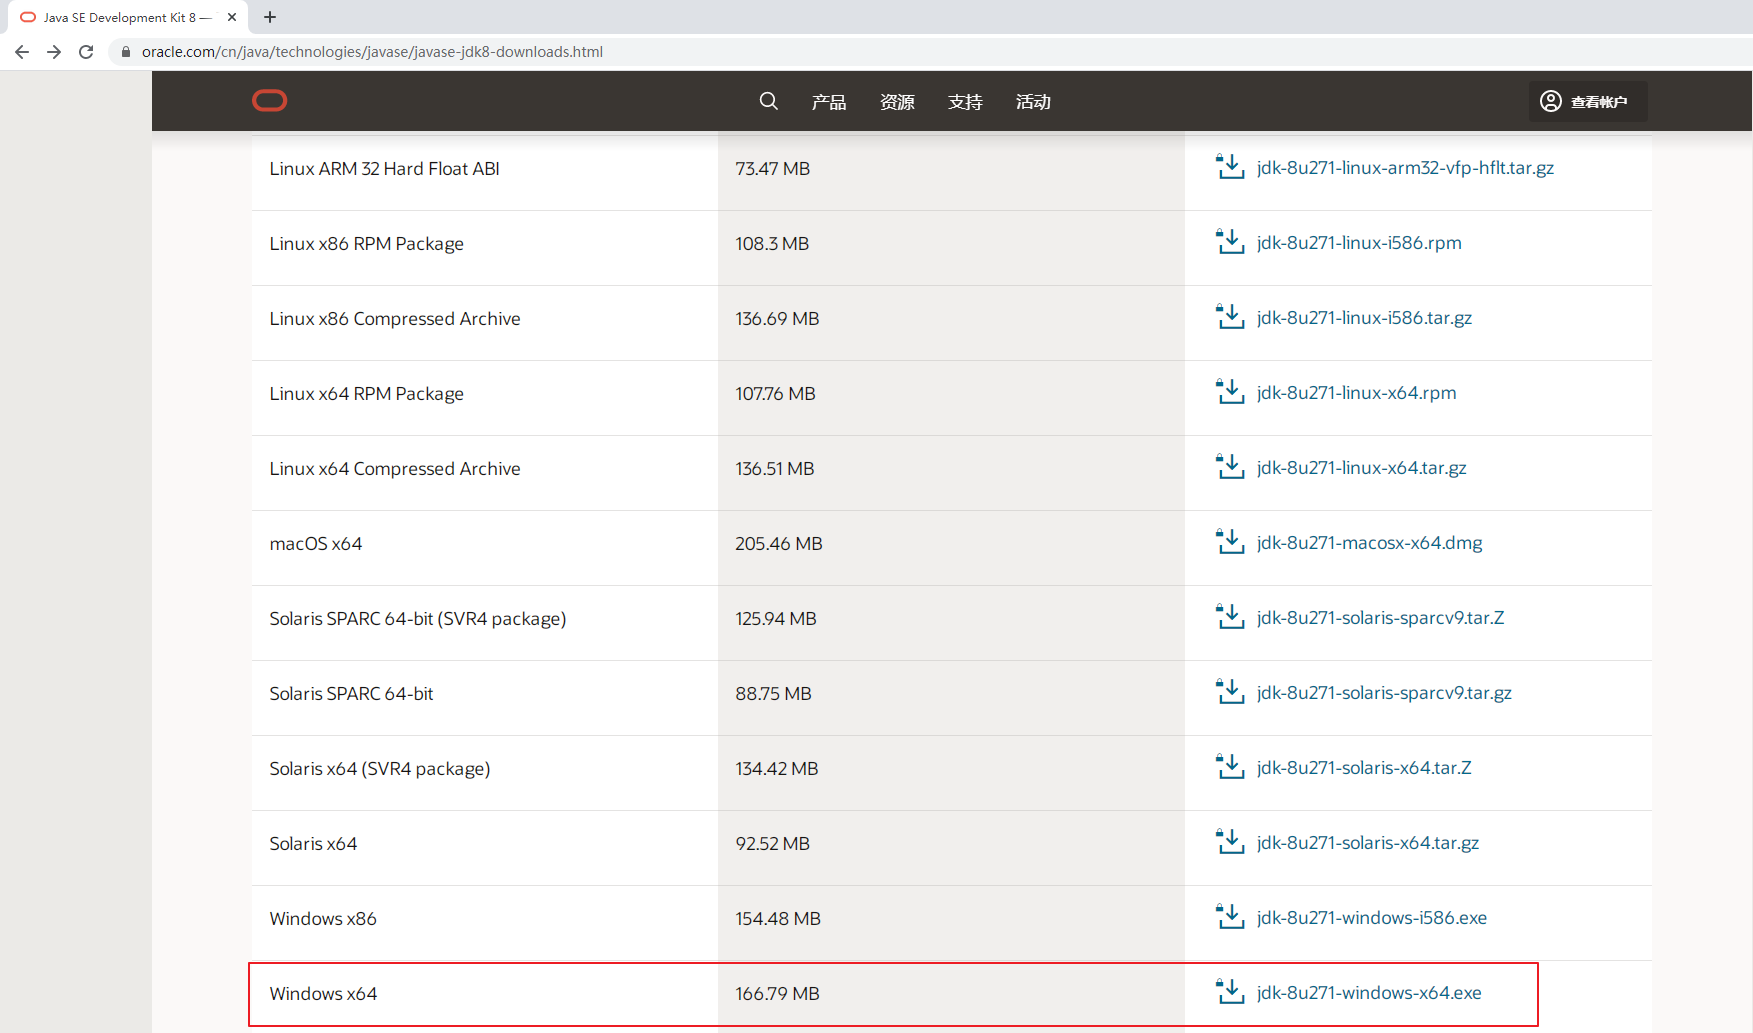Viewport: 1753px width, 1033px height.
Task: Open the 产品 navigation menu
Action: 828,102
